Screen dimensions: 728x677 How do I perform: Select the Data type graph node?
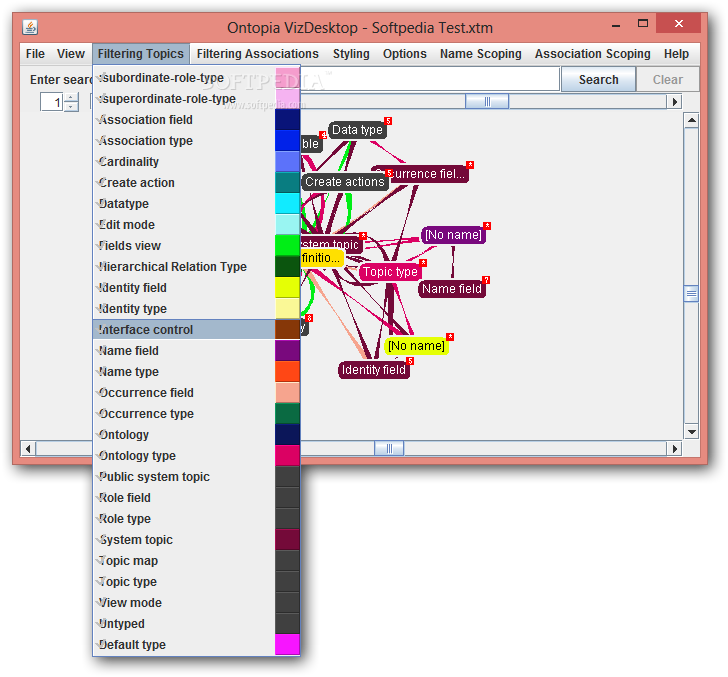tap(357, 130)
